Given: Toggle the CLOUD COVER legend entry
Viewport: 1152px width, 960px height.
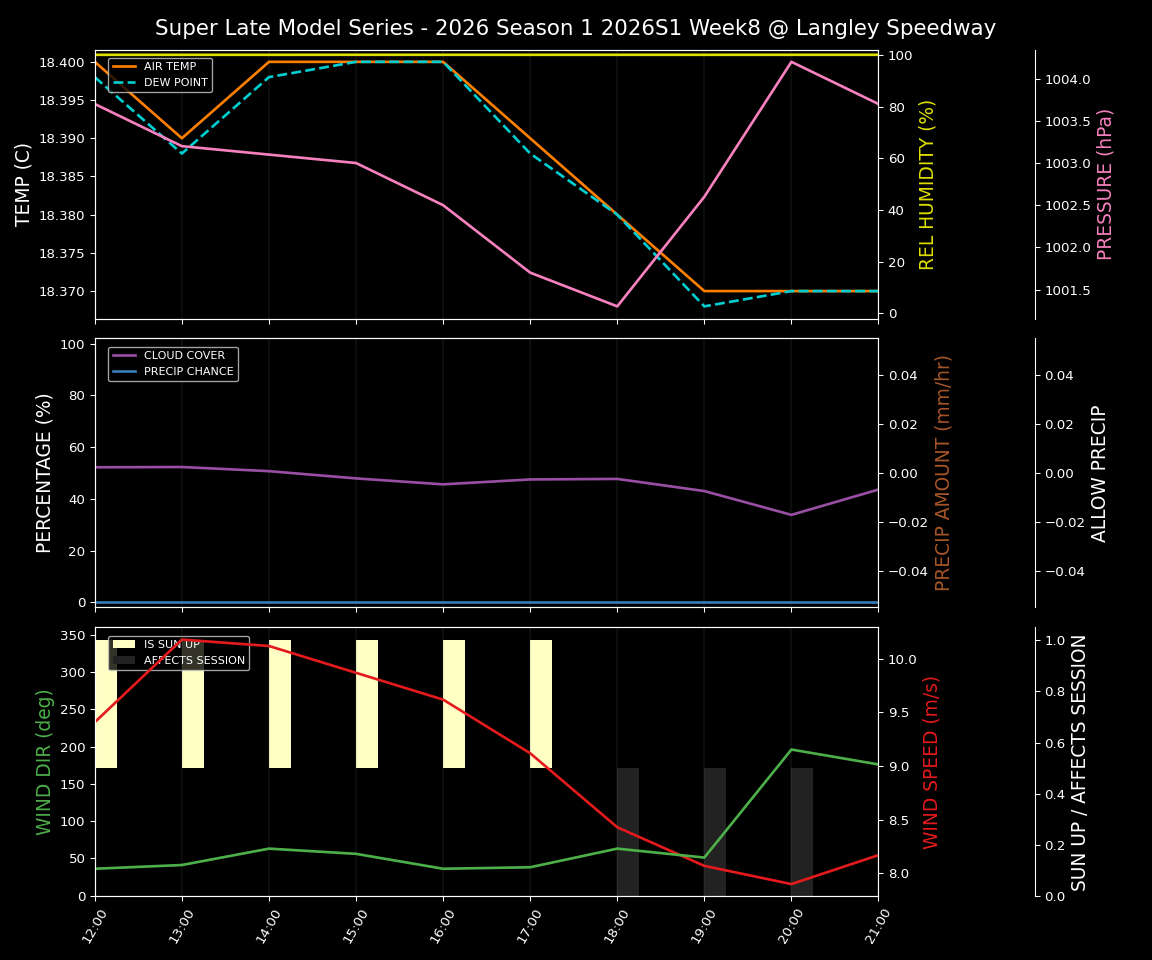Looking at the screenshot, I should tap(185, 355).
